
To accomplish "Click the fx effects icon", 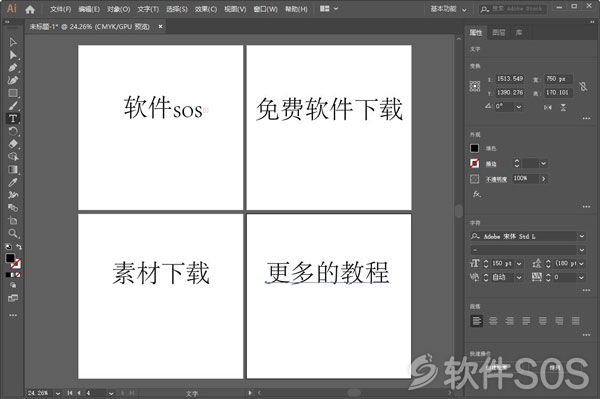I will [476, 194].
